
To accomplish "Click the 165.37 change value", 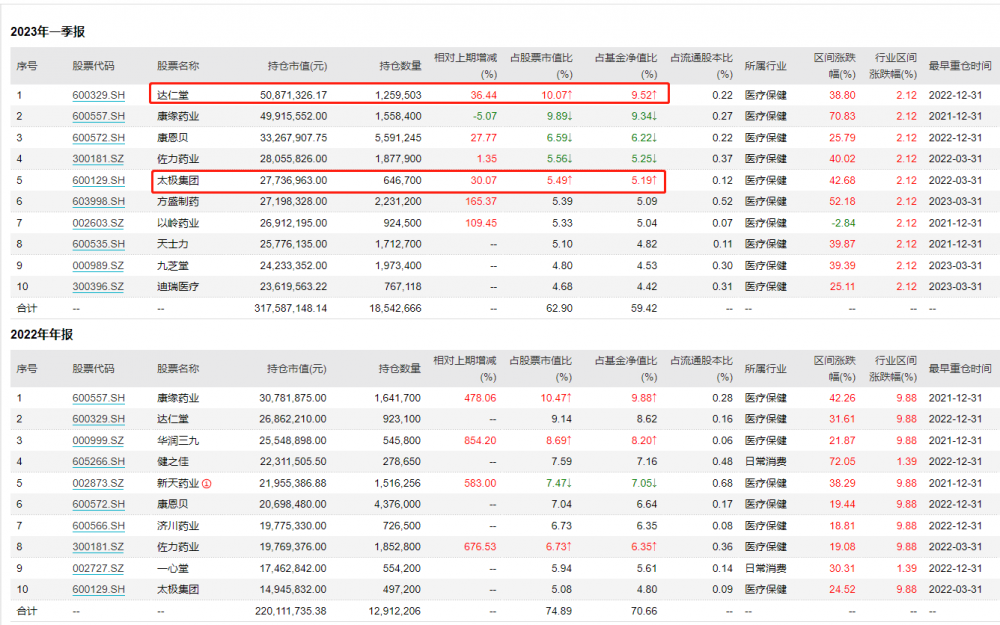I will click(x=481, y=202).
